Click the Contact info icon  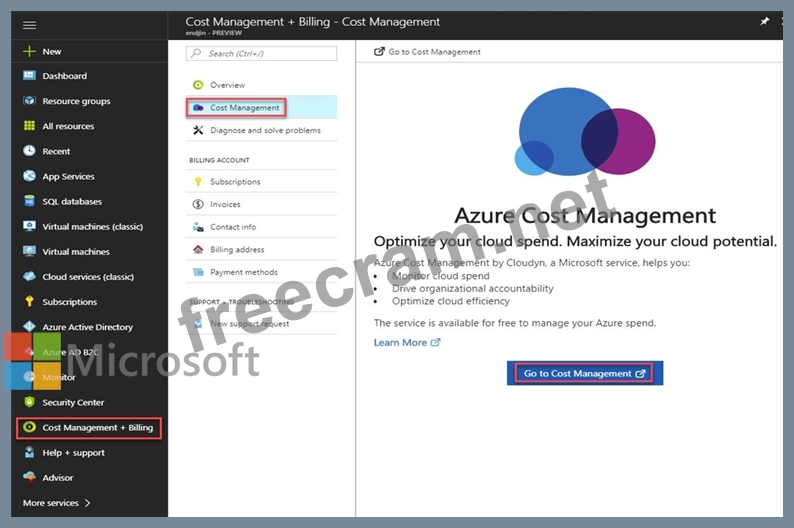click(198, 227)
